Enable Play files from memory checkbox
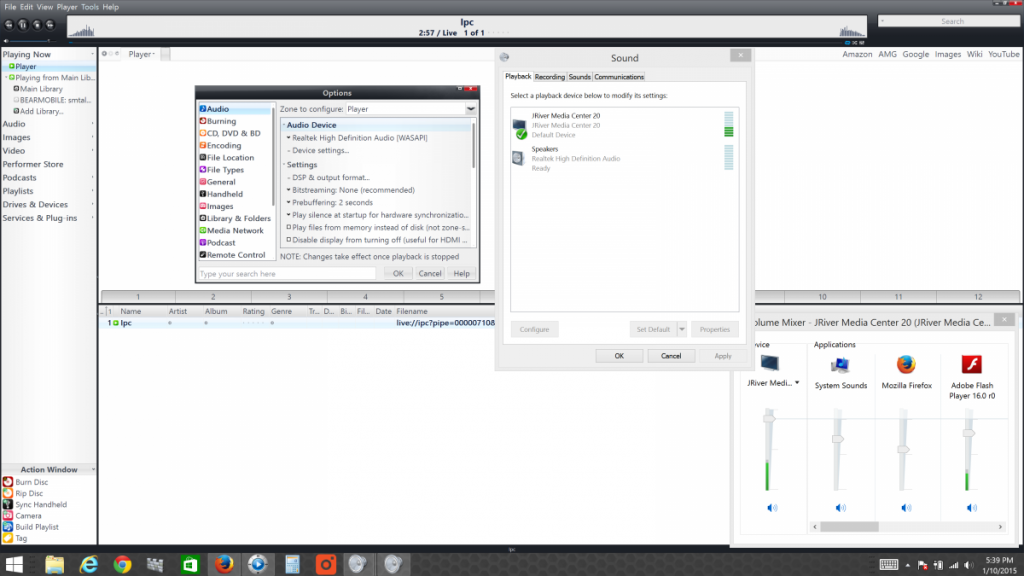The image size is (1024, 576). (289, 227)
